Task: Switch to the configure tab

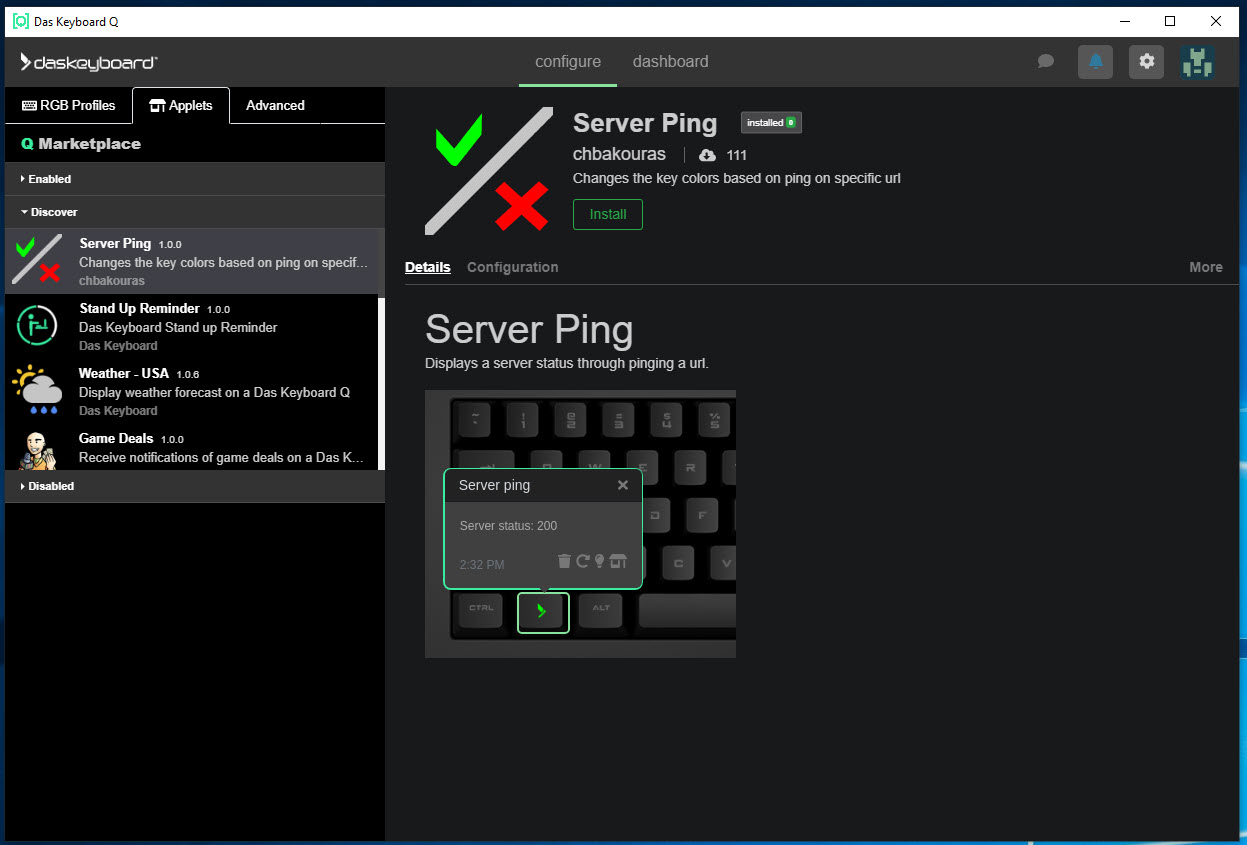Action: tap(568, 62)
